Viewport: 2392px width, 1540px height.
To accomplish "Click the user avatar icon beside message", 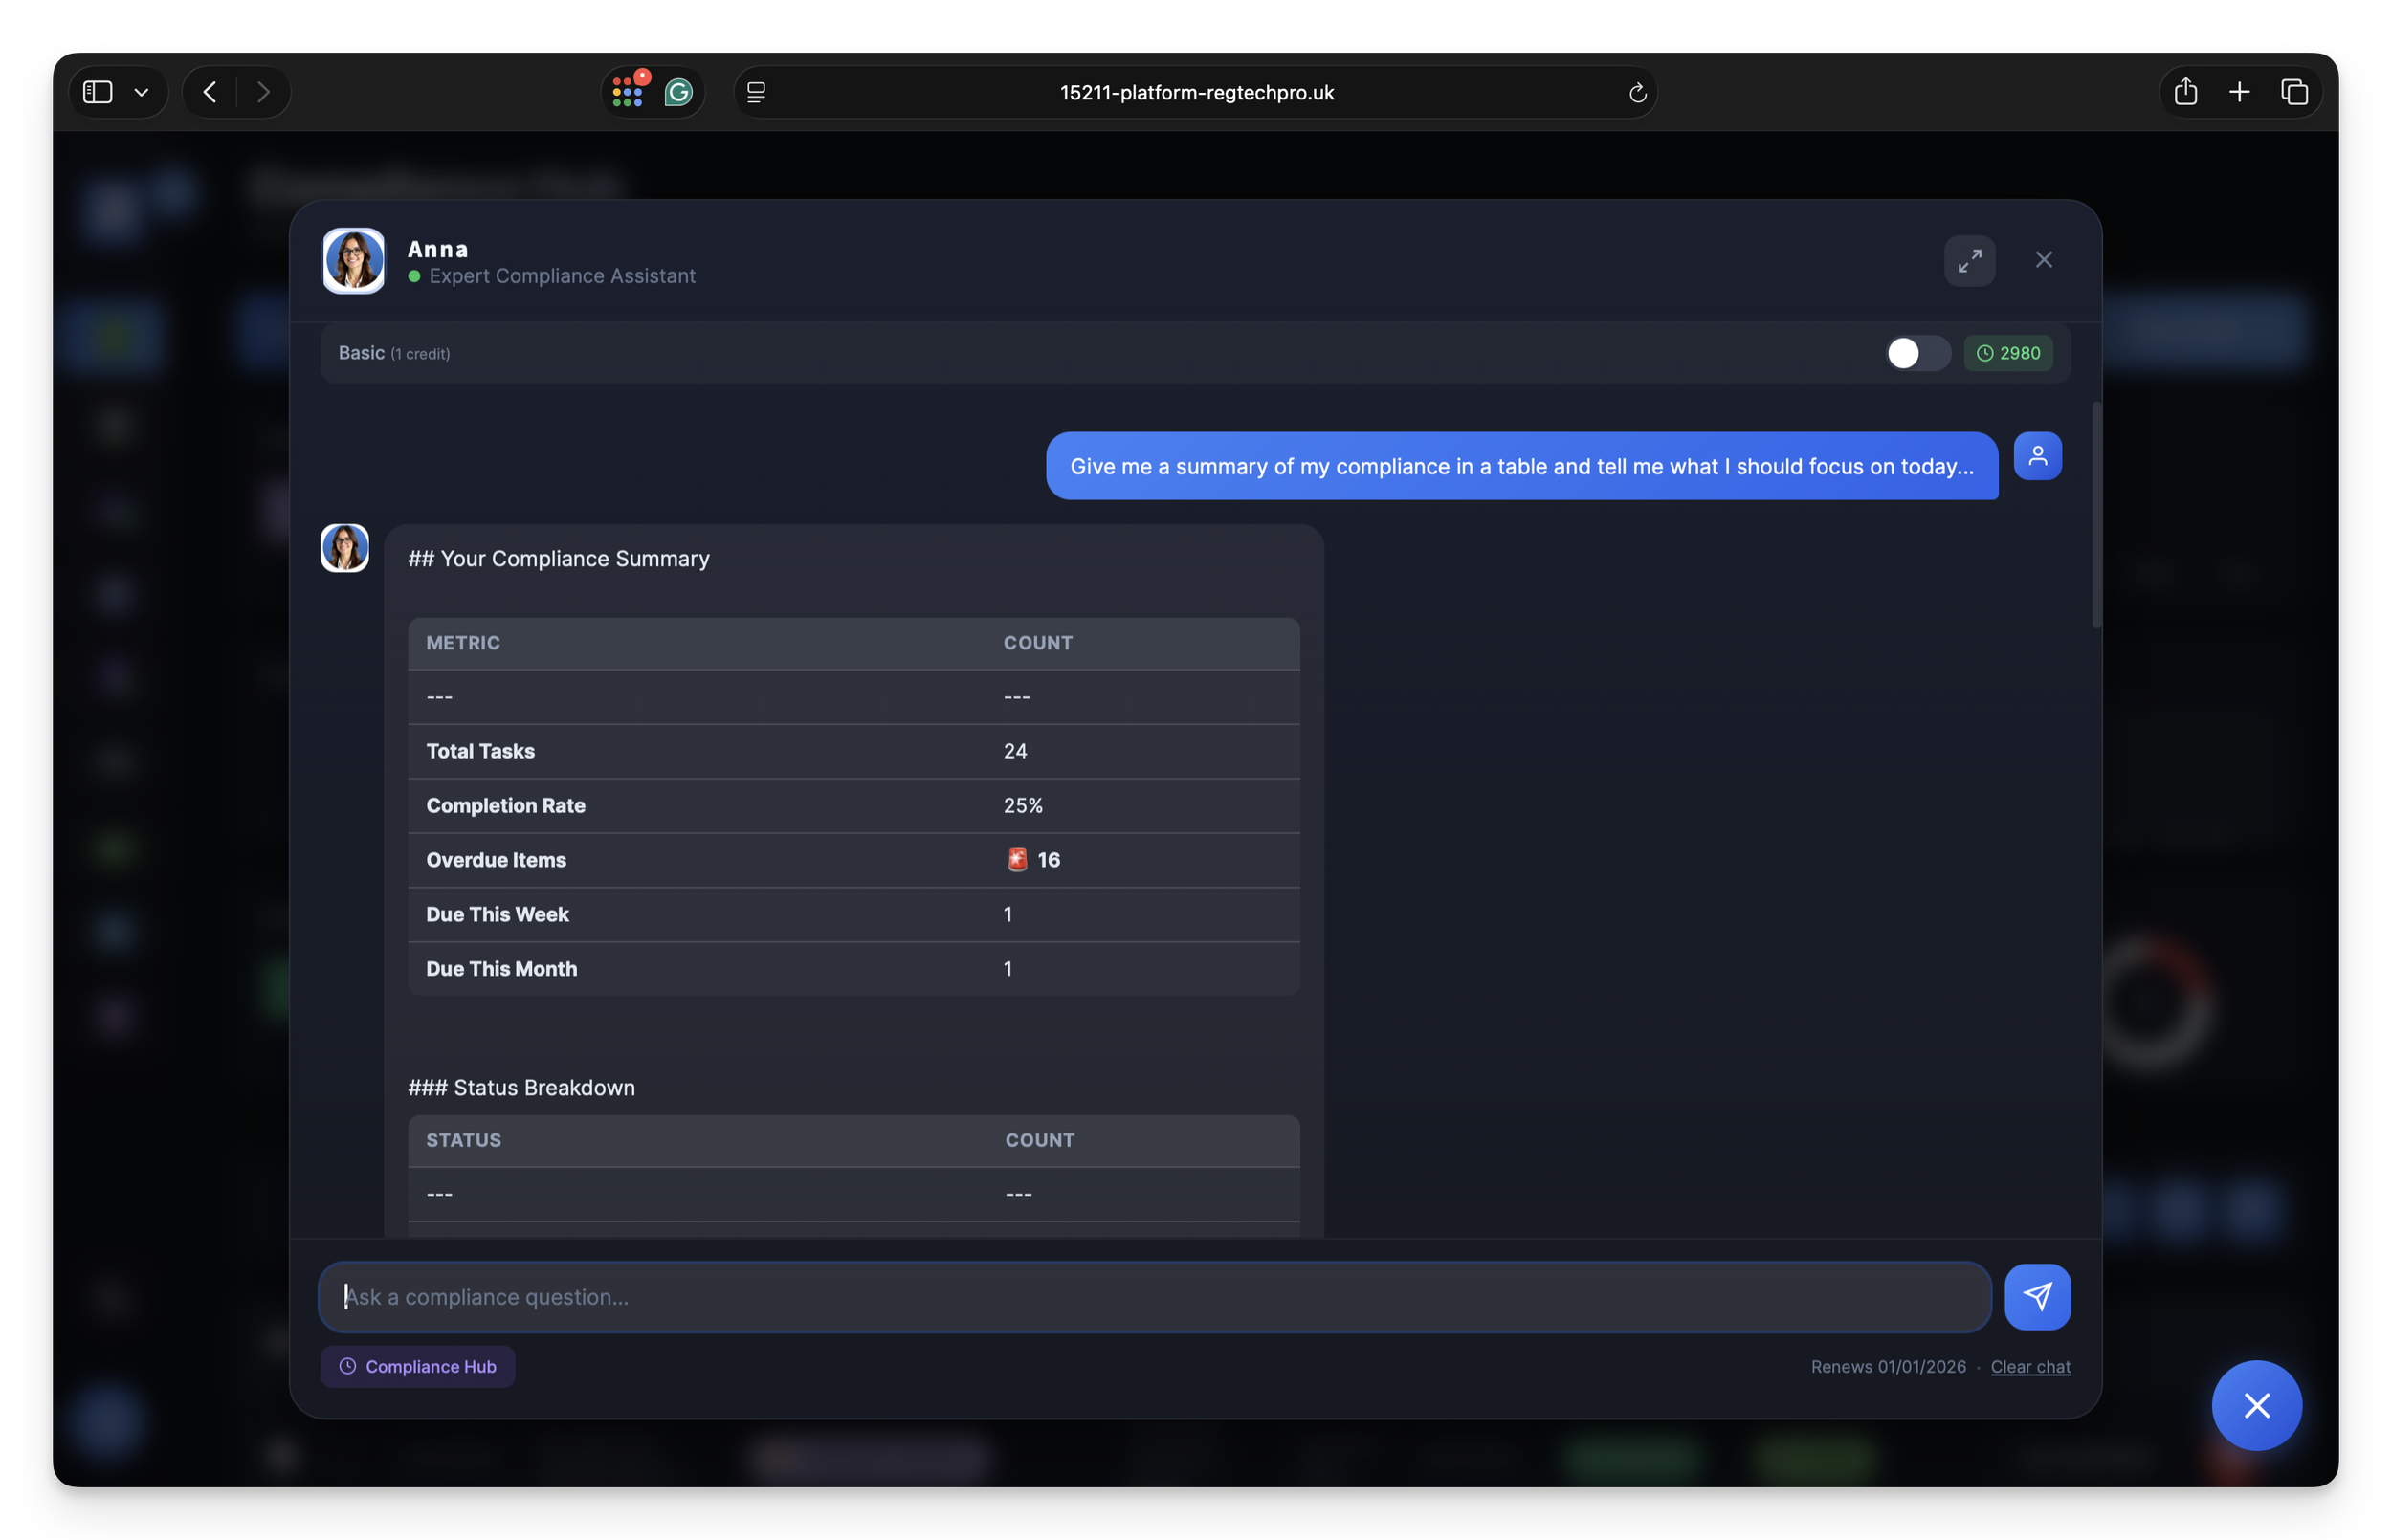I will (2037, 456).
